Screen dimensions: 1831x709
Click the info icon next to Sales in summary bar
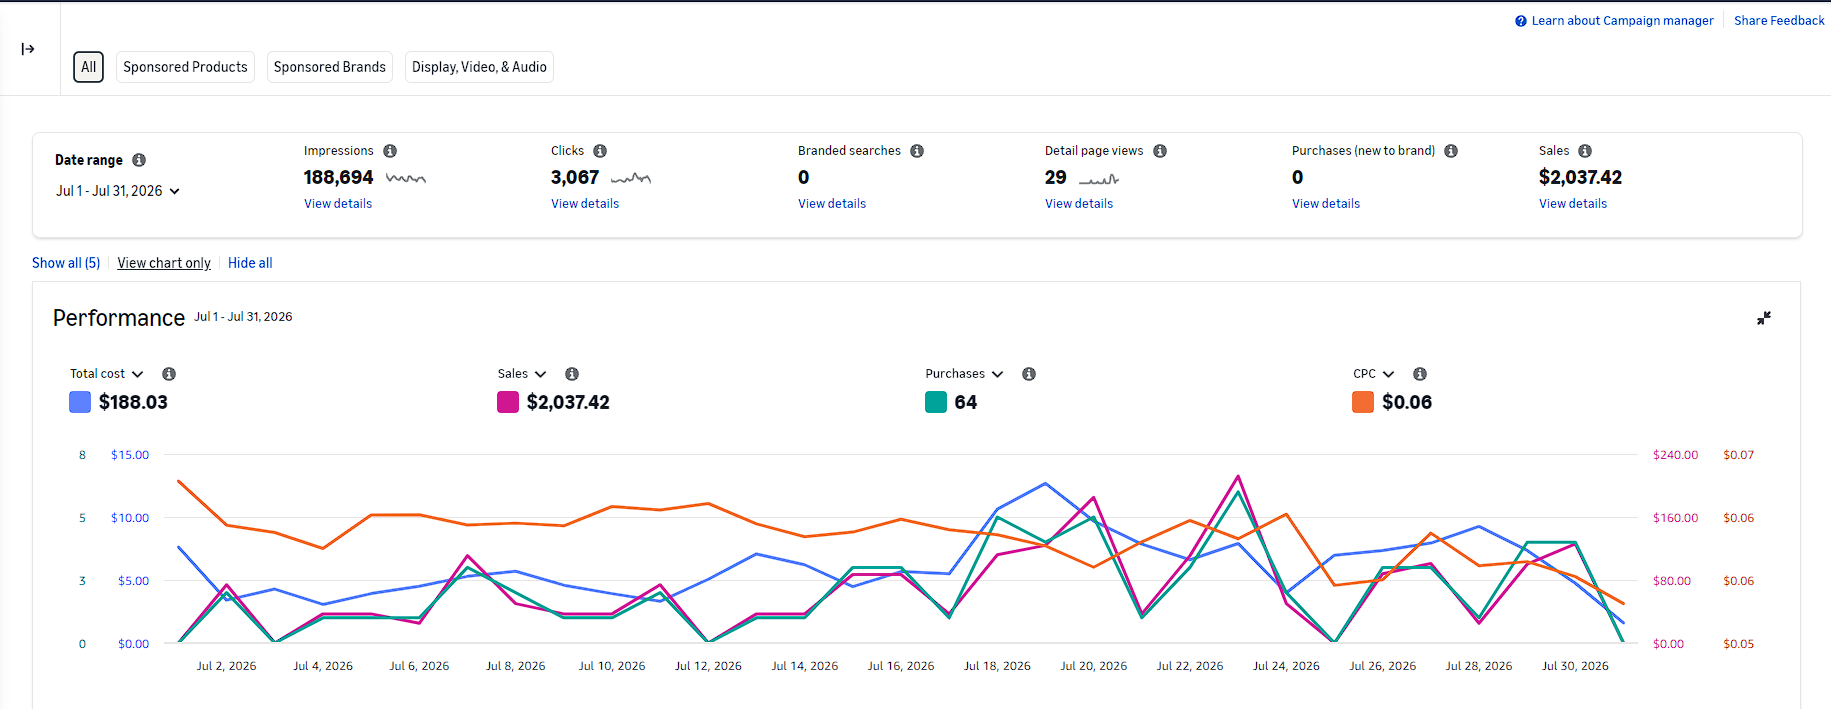pos(1585,151)
